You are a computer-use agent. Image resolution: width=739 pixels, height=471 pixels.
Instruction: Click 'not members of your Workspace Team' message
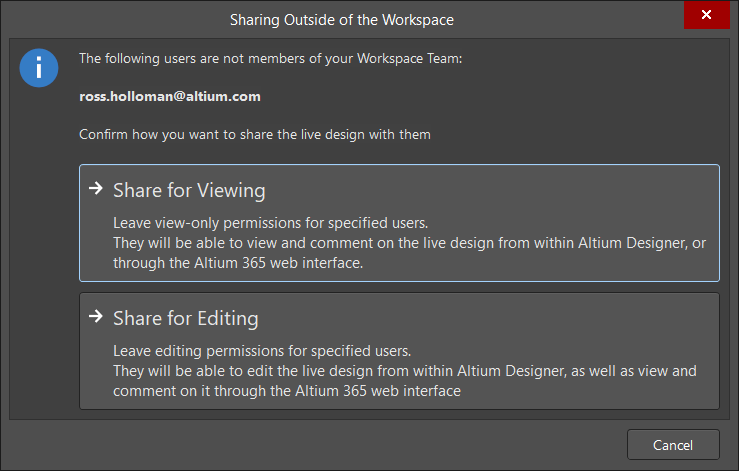coord(271,58)
